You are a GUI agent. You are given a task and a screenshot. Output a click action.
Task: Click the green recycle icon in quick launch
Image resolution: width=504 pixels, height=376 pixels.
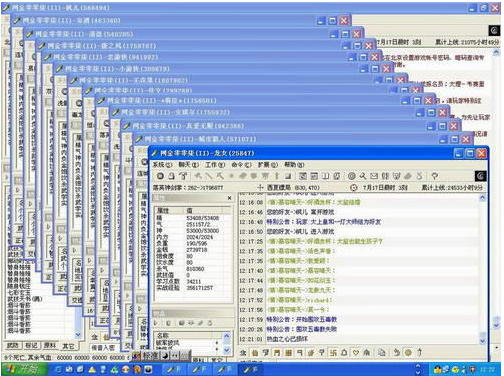click(114, 369)
